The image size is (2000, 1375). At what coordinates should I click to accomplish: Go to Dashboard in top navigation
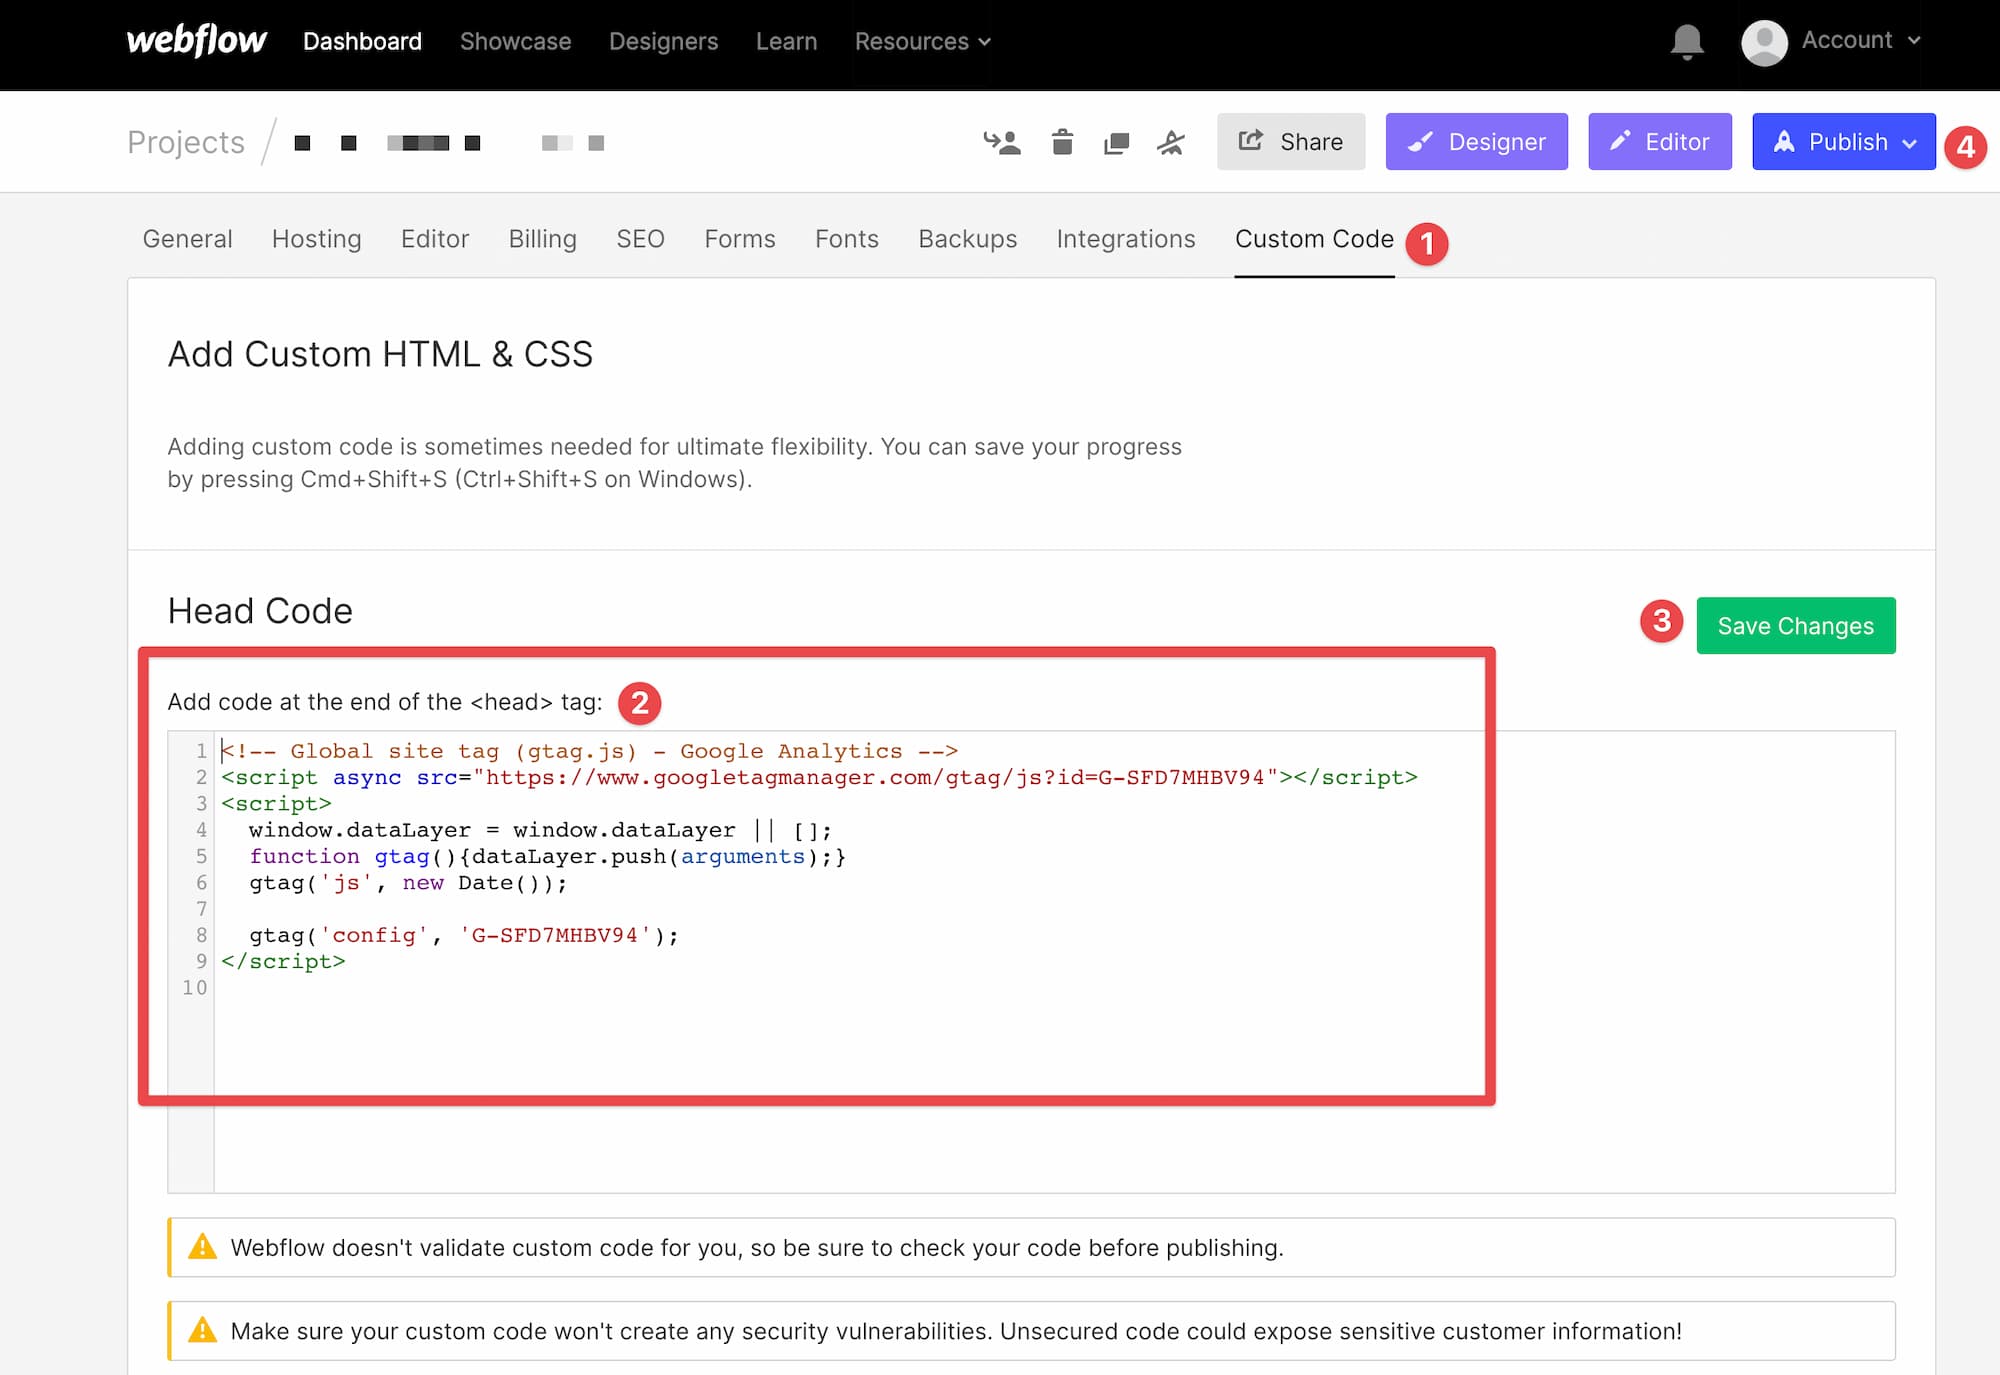click(x=362, y=41)
